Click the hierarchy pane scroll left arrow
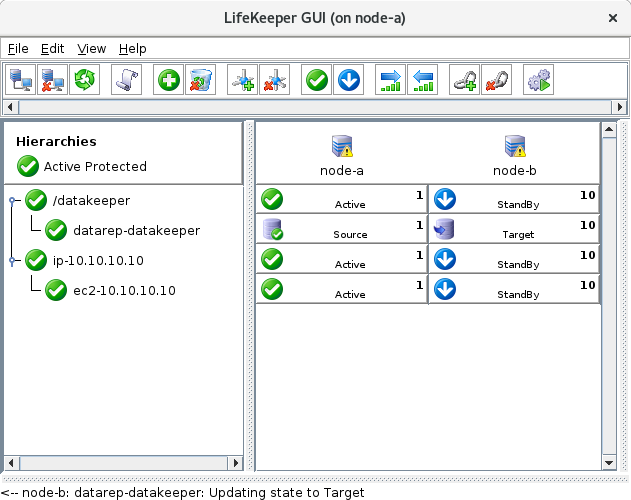The width and height of the screenshot is (631, 500). tap(11, 463)
